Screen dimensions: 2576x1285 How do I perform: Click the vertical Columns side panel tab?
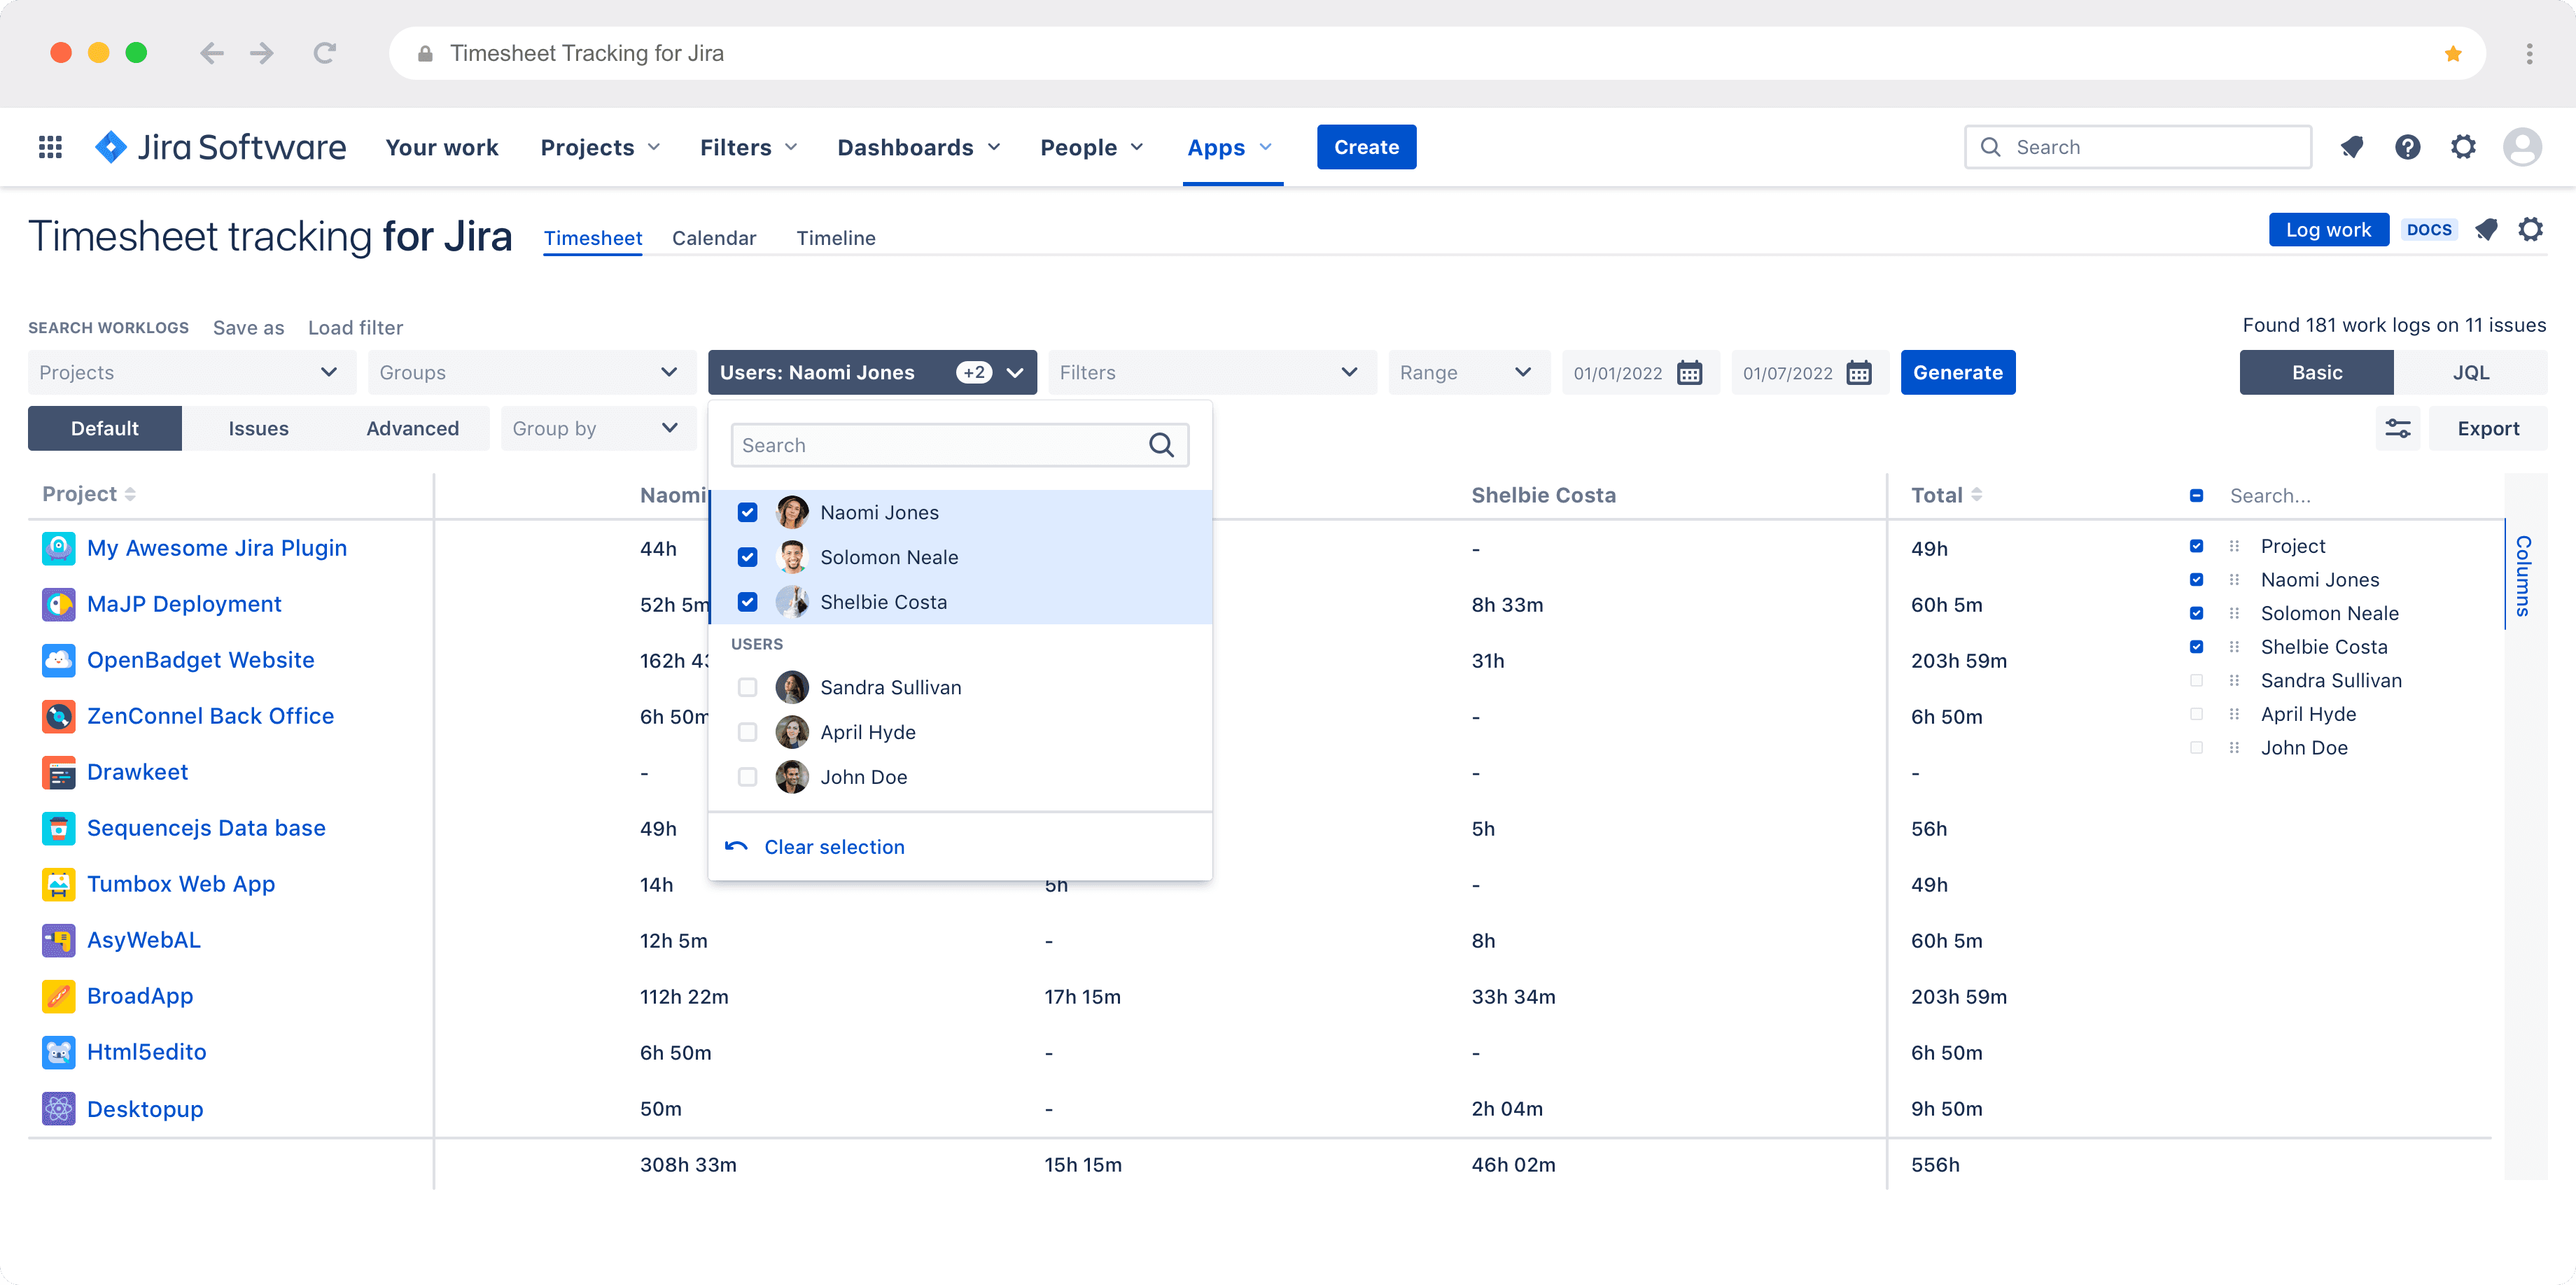click(x=2524, y=575)
